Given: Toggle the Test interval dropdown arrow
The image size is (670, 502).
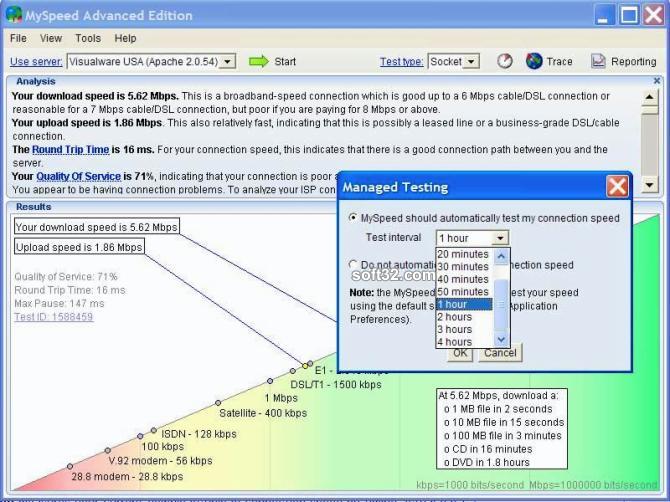Looking at the screenshot, I should tap(500, 238).
